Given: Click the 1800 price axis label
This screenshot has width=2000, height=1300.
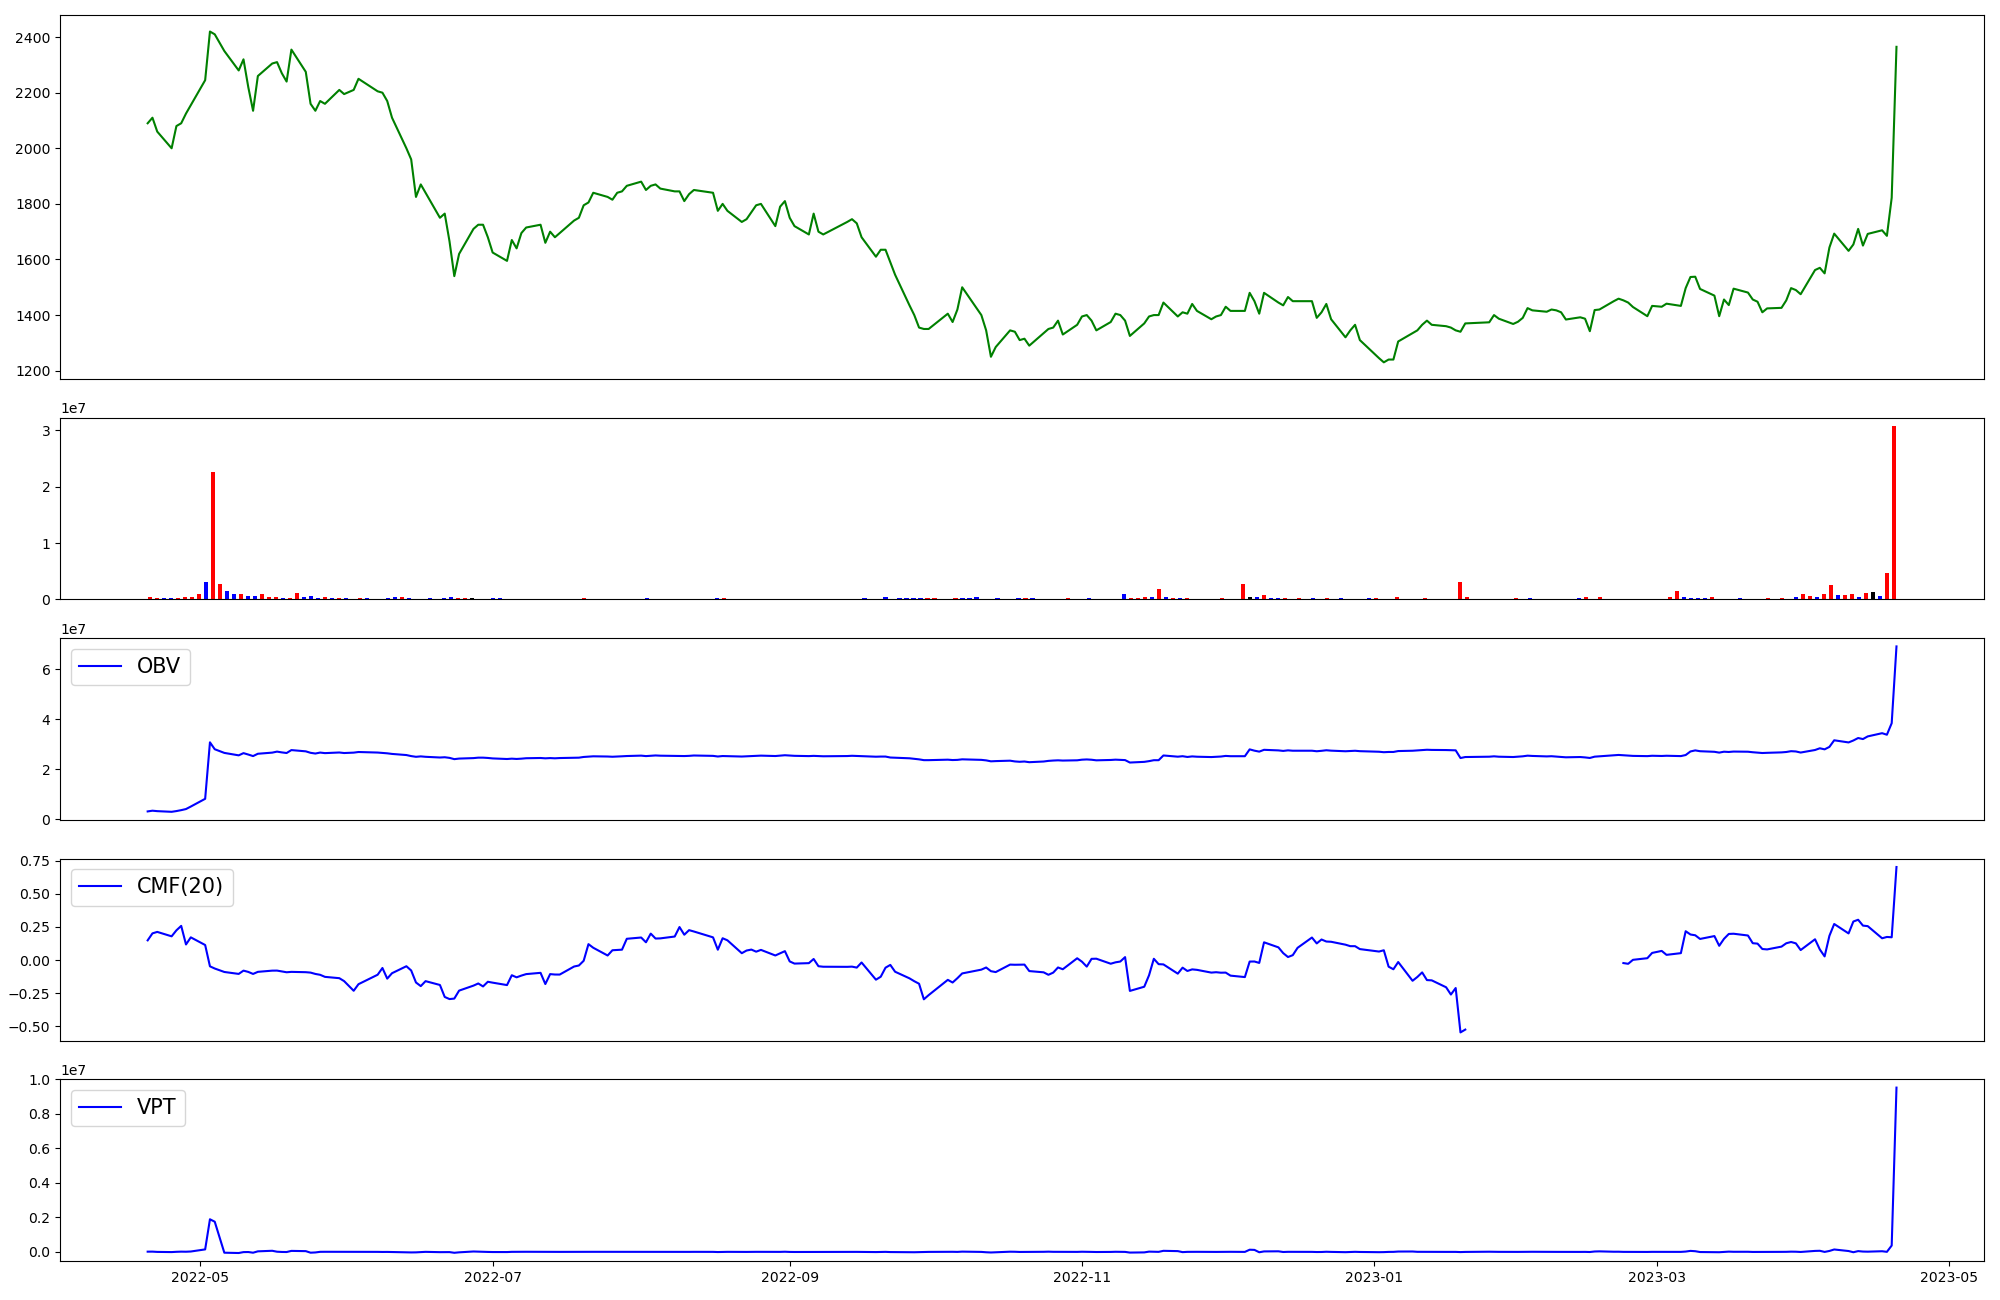Looking at the screenshot, I should pos(32,204).
